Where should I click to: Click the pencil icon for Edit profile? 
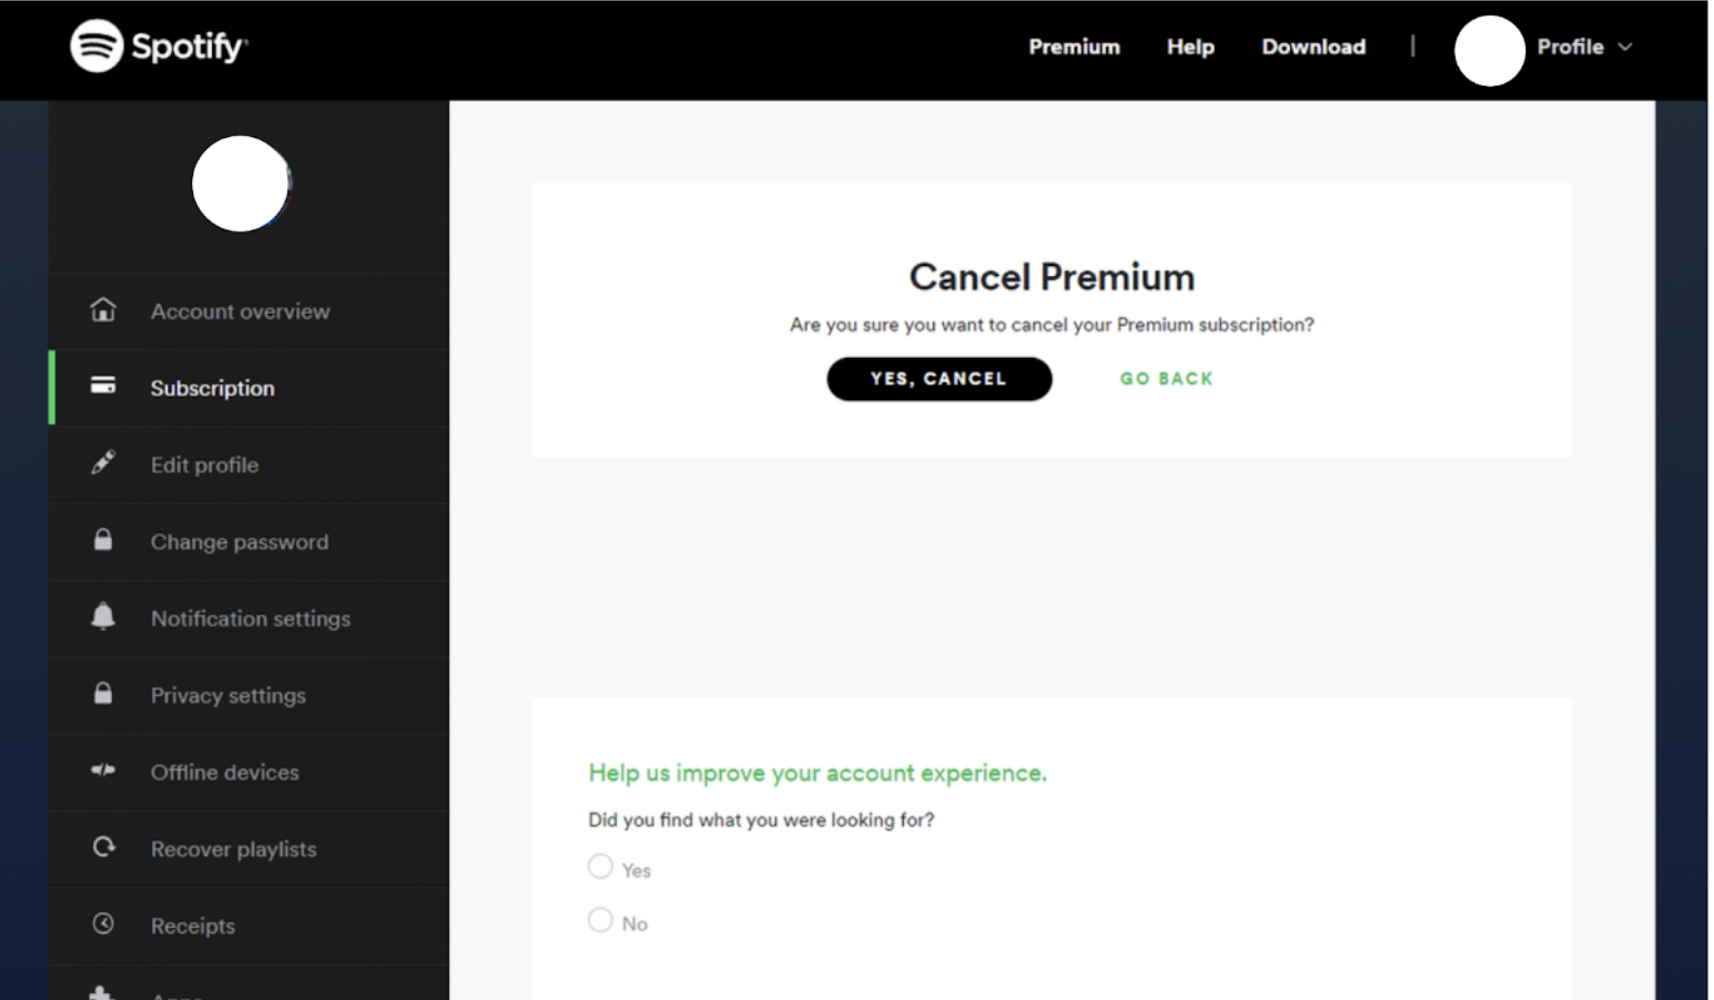click(103, 462)
